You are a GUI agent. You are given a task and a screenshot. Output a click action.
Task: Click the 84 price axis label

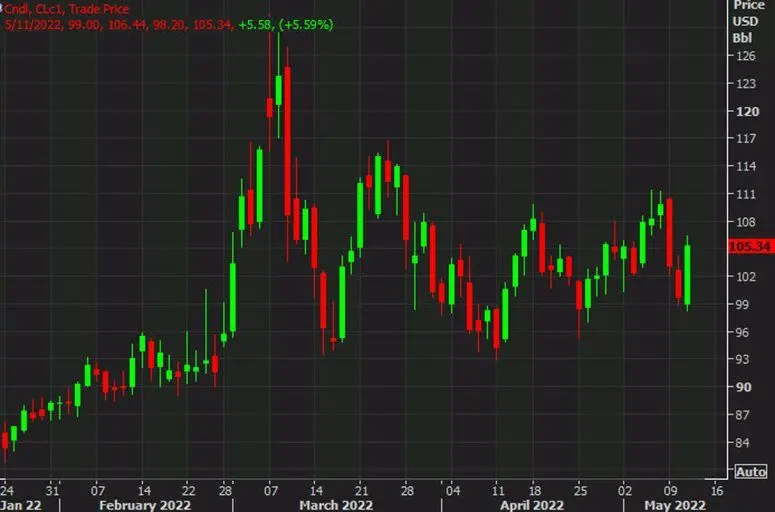coord(744,443)
